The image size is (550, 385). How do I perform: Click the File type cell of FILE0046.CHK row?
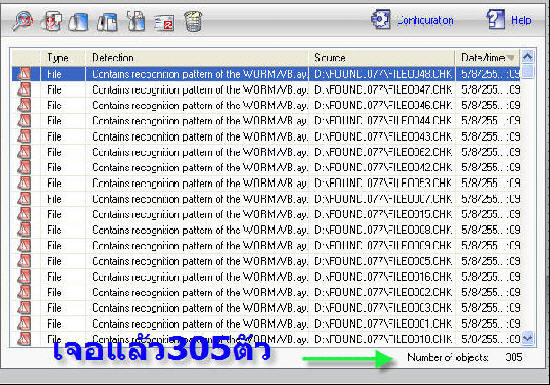coord(54,106)
